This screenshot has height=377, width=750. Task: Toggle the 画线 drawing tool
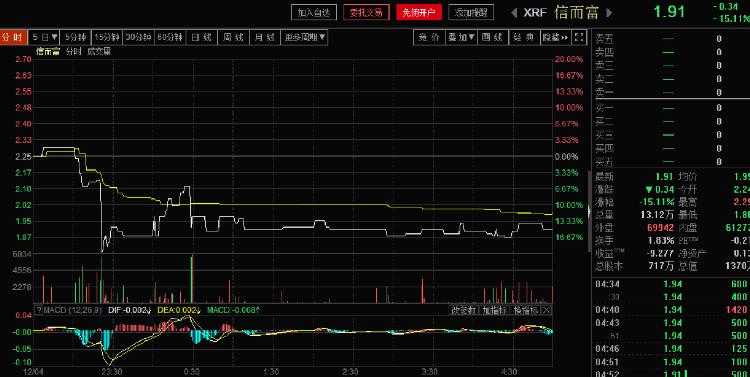tap(492, 37)
